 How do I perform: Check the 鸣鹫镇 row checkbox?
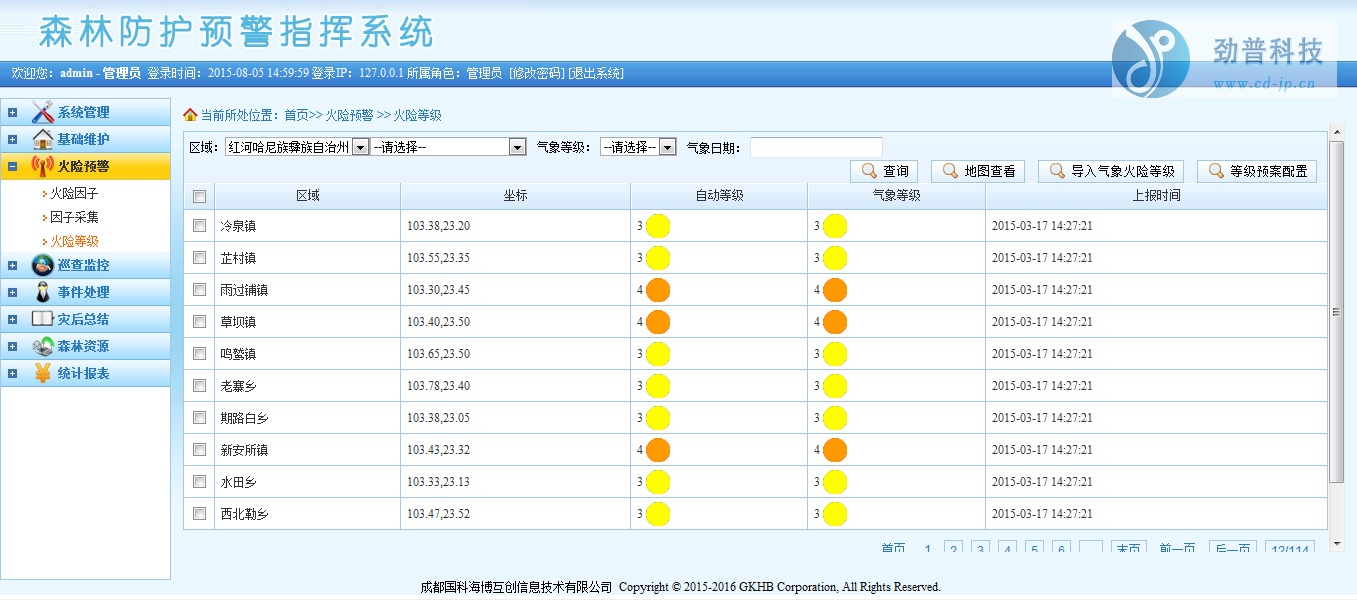click(x=199, y=353)
